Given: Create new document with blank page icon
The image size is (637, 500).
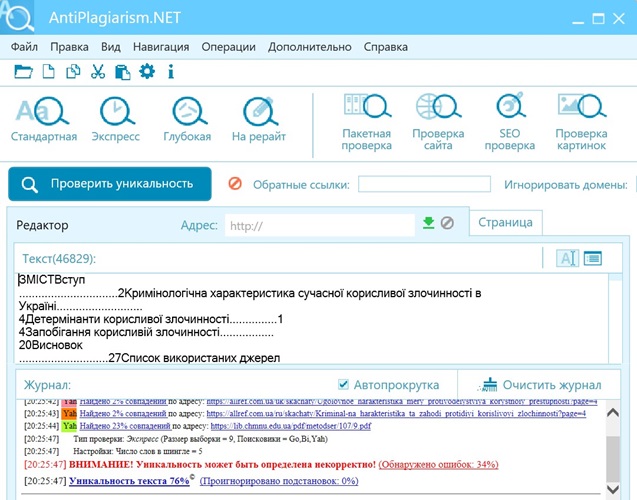Looking at the screenshot, I should (49, 72).
